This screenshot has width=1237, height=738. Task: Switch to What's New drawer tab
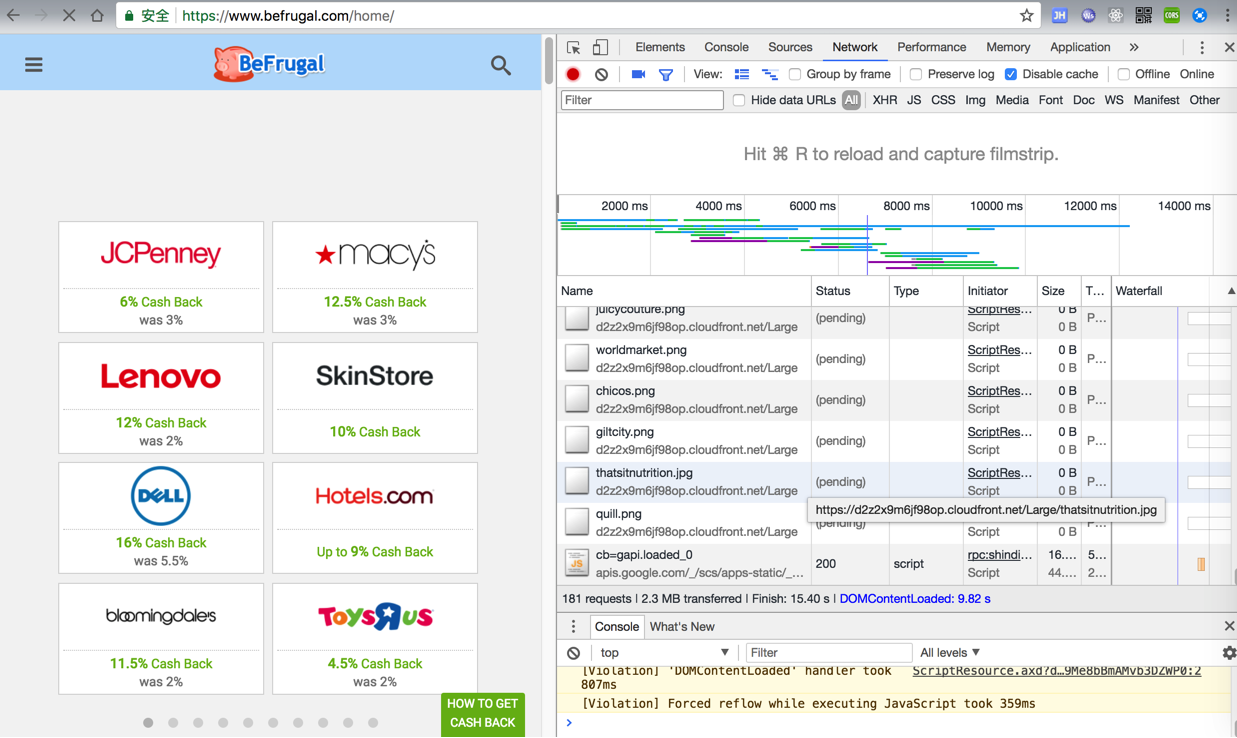click(682, 627)
